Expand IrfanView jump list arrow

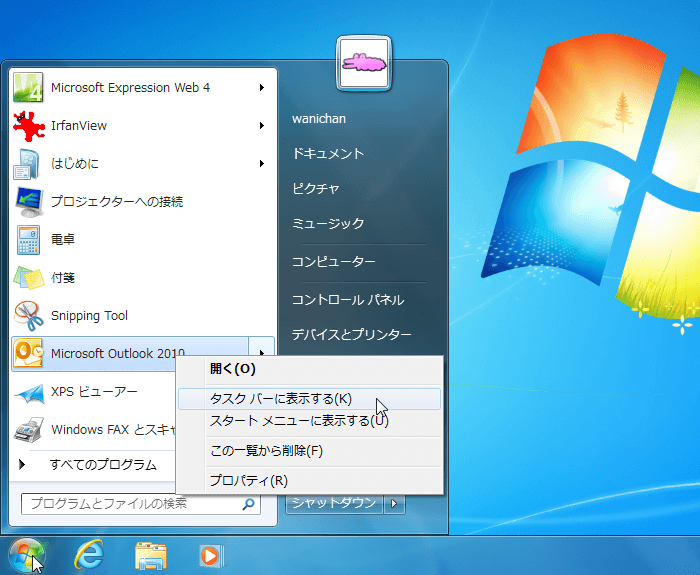click(262, 126)
